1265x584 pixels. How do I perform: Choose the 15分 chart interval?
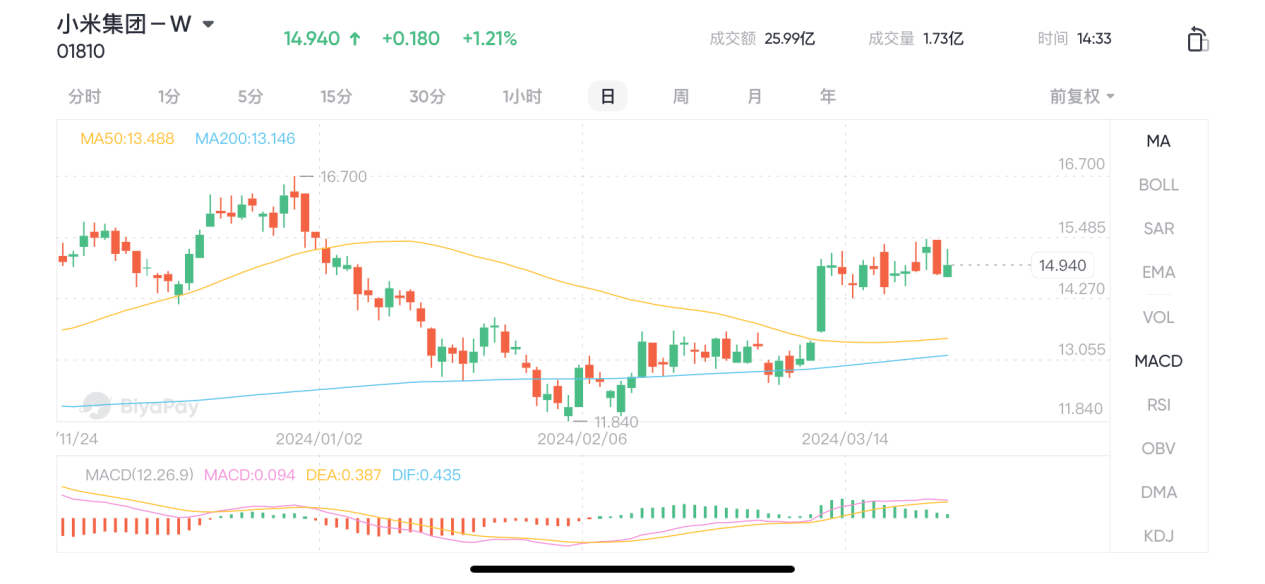(x=336, y=97)
